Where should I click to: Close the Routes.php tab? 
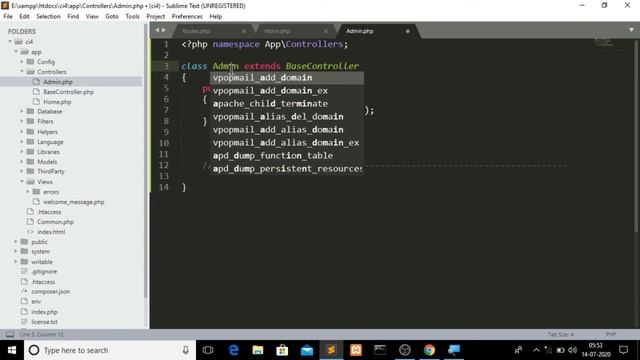point(244,31)
